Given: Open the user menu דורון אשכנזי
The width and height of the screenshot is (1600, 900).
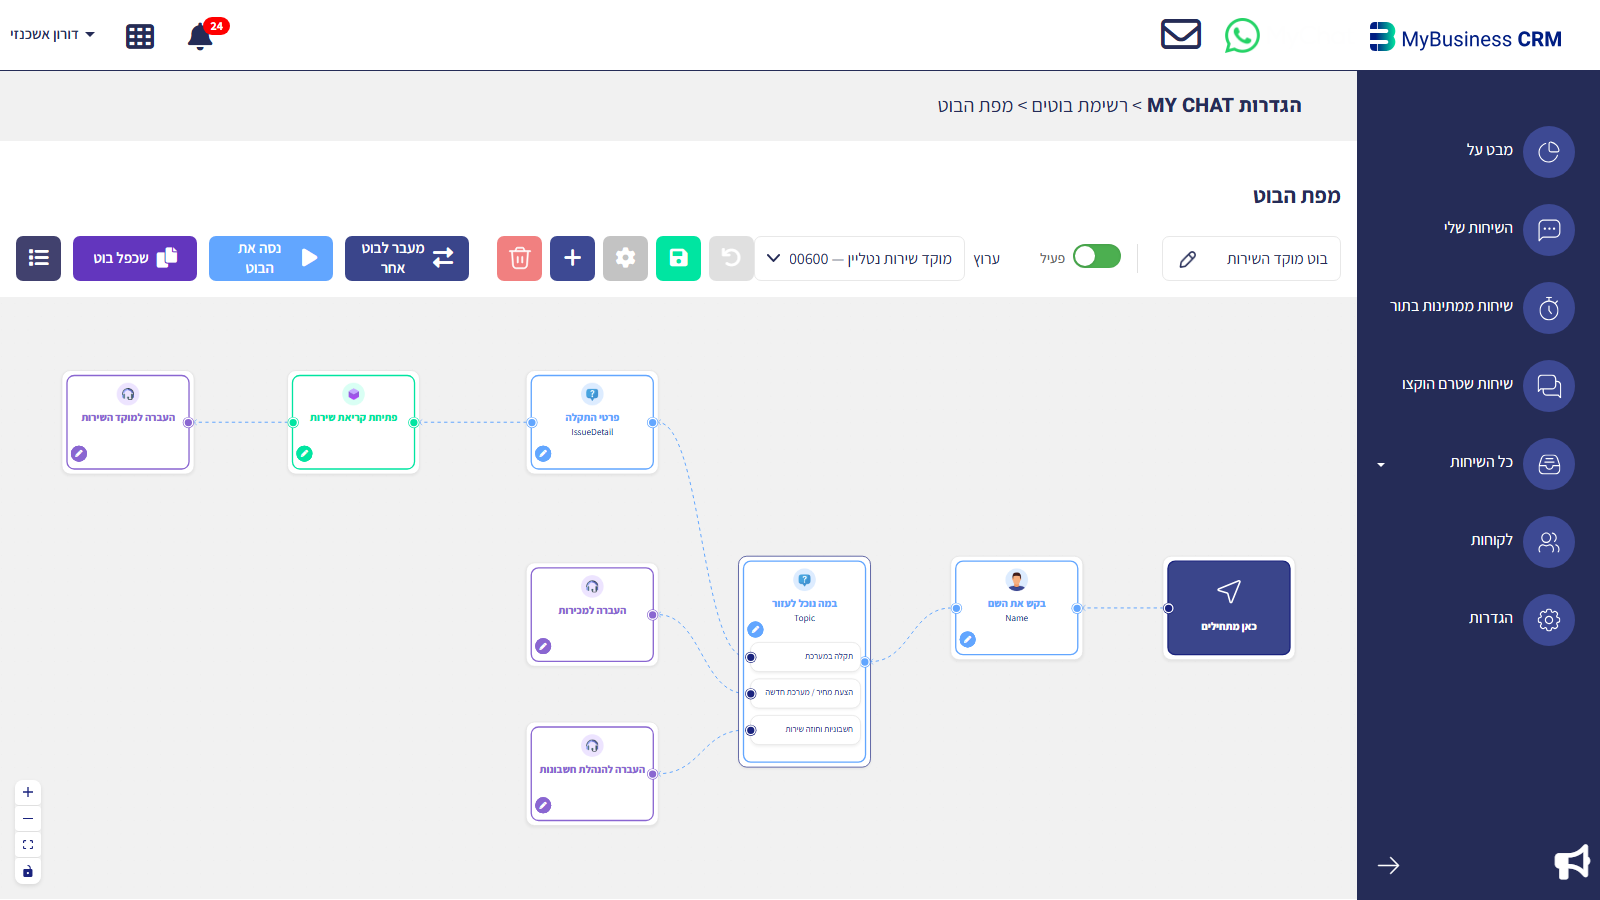Looking at the screenshot, I should click(x=52, y=34).
